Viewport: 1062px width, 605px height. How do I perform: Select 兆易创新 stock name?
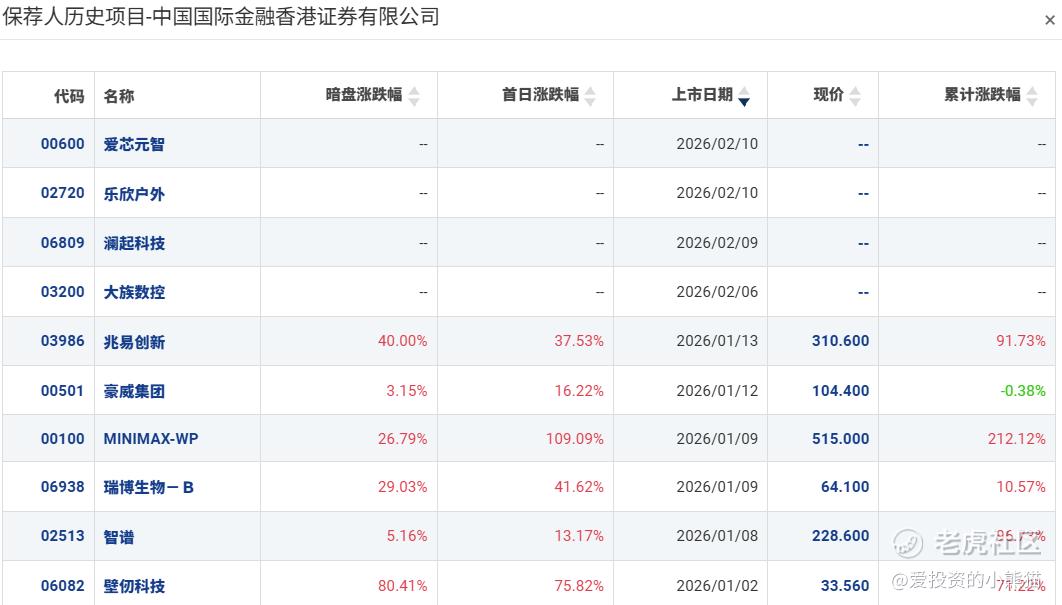coord(134,342)
